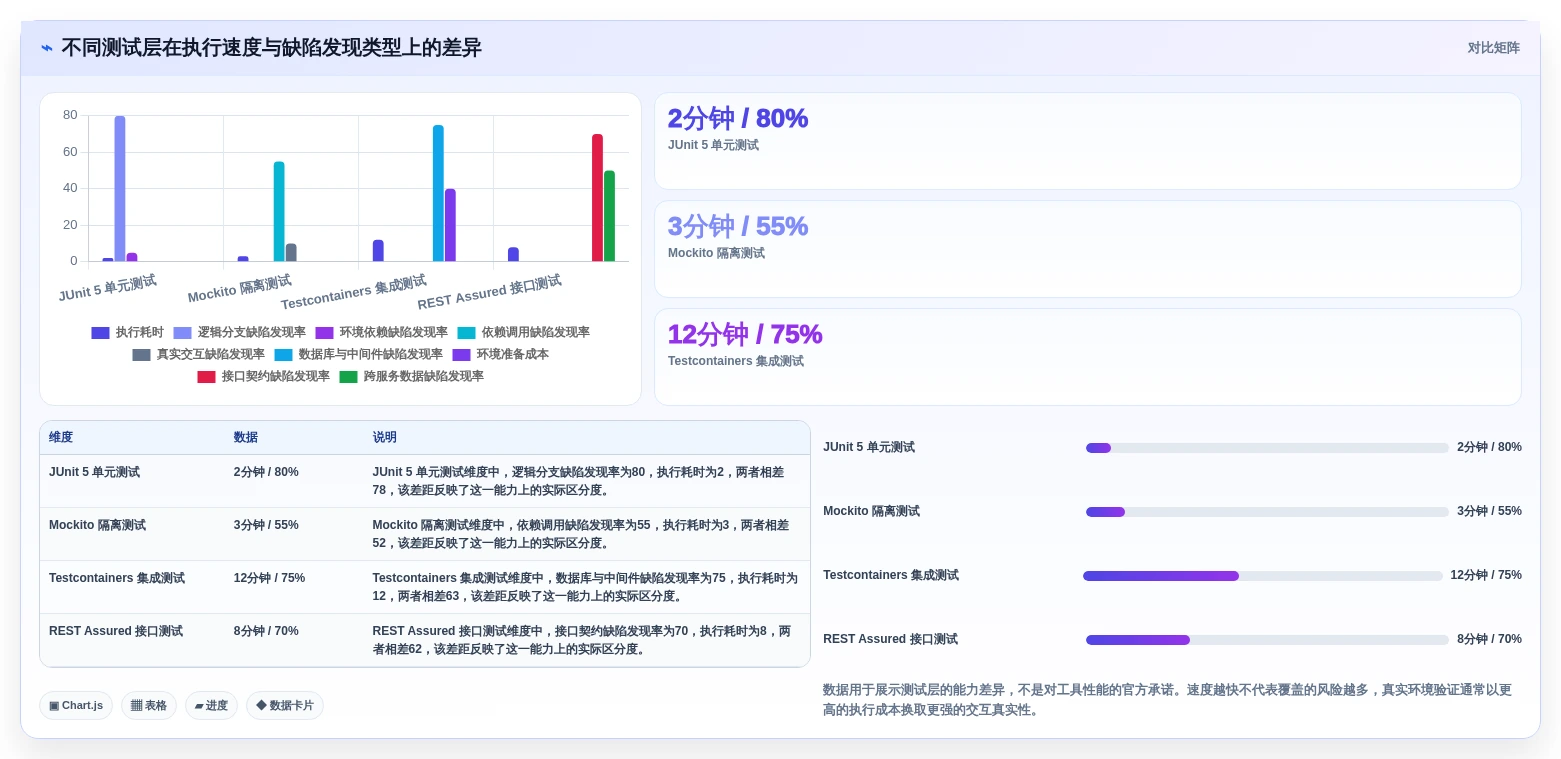1561x759 pixels.
Task: Click the cyan Mockito bar in chart
Action: 279,212
